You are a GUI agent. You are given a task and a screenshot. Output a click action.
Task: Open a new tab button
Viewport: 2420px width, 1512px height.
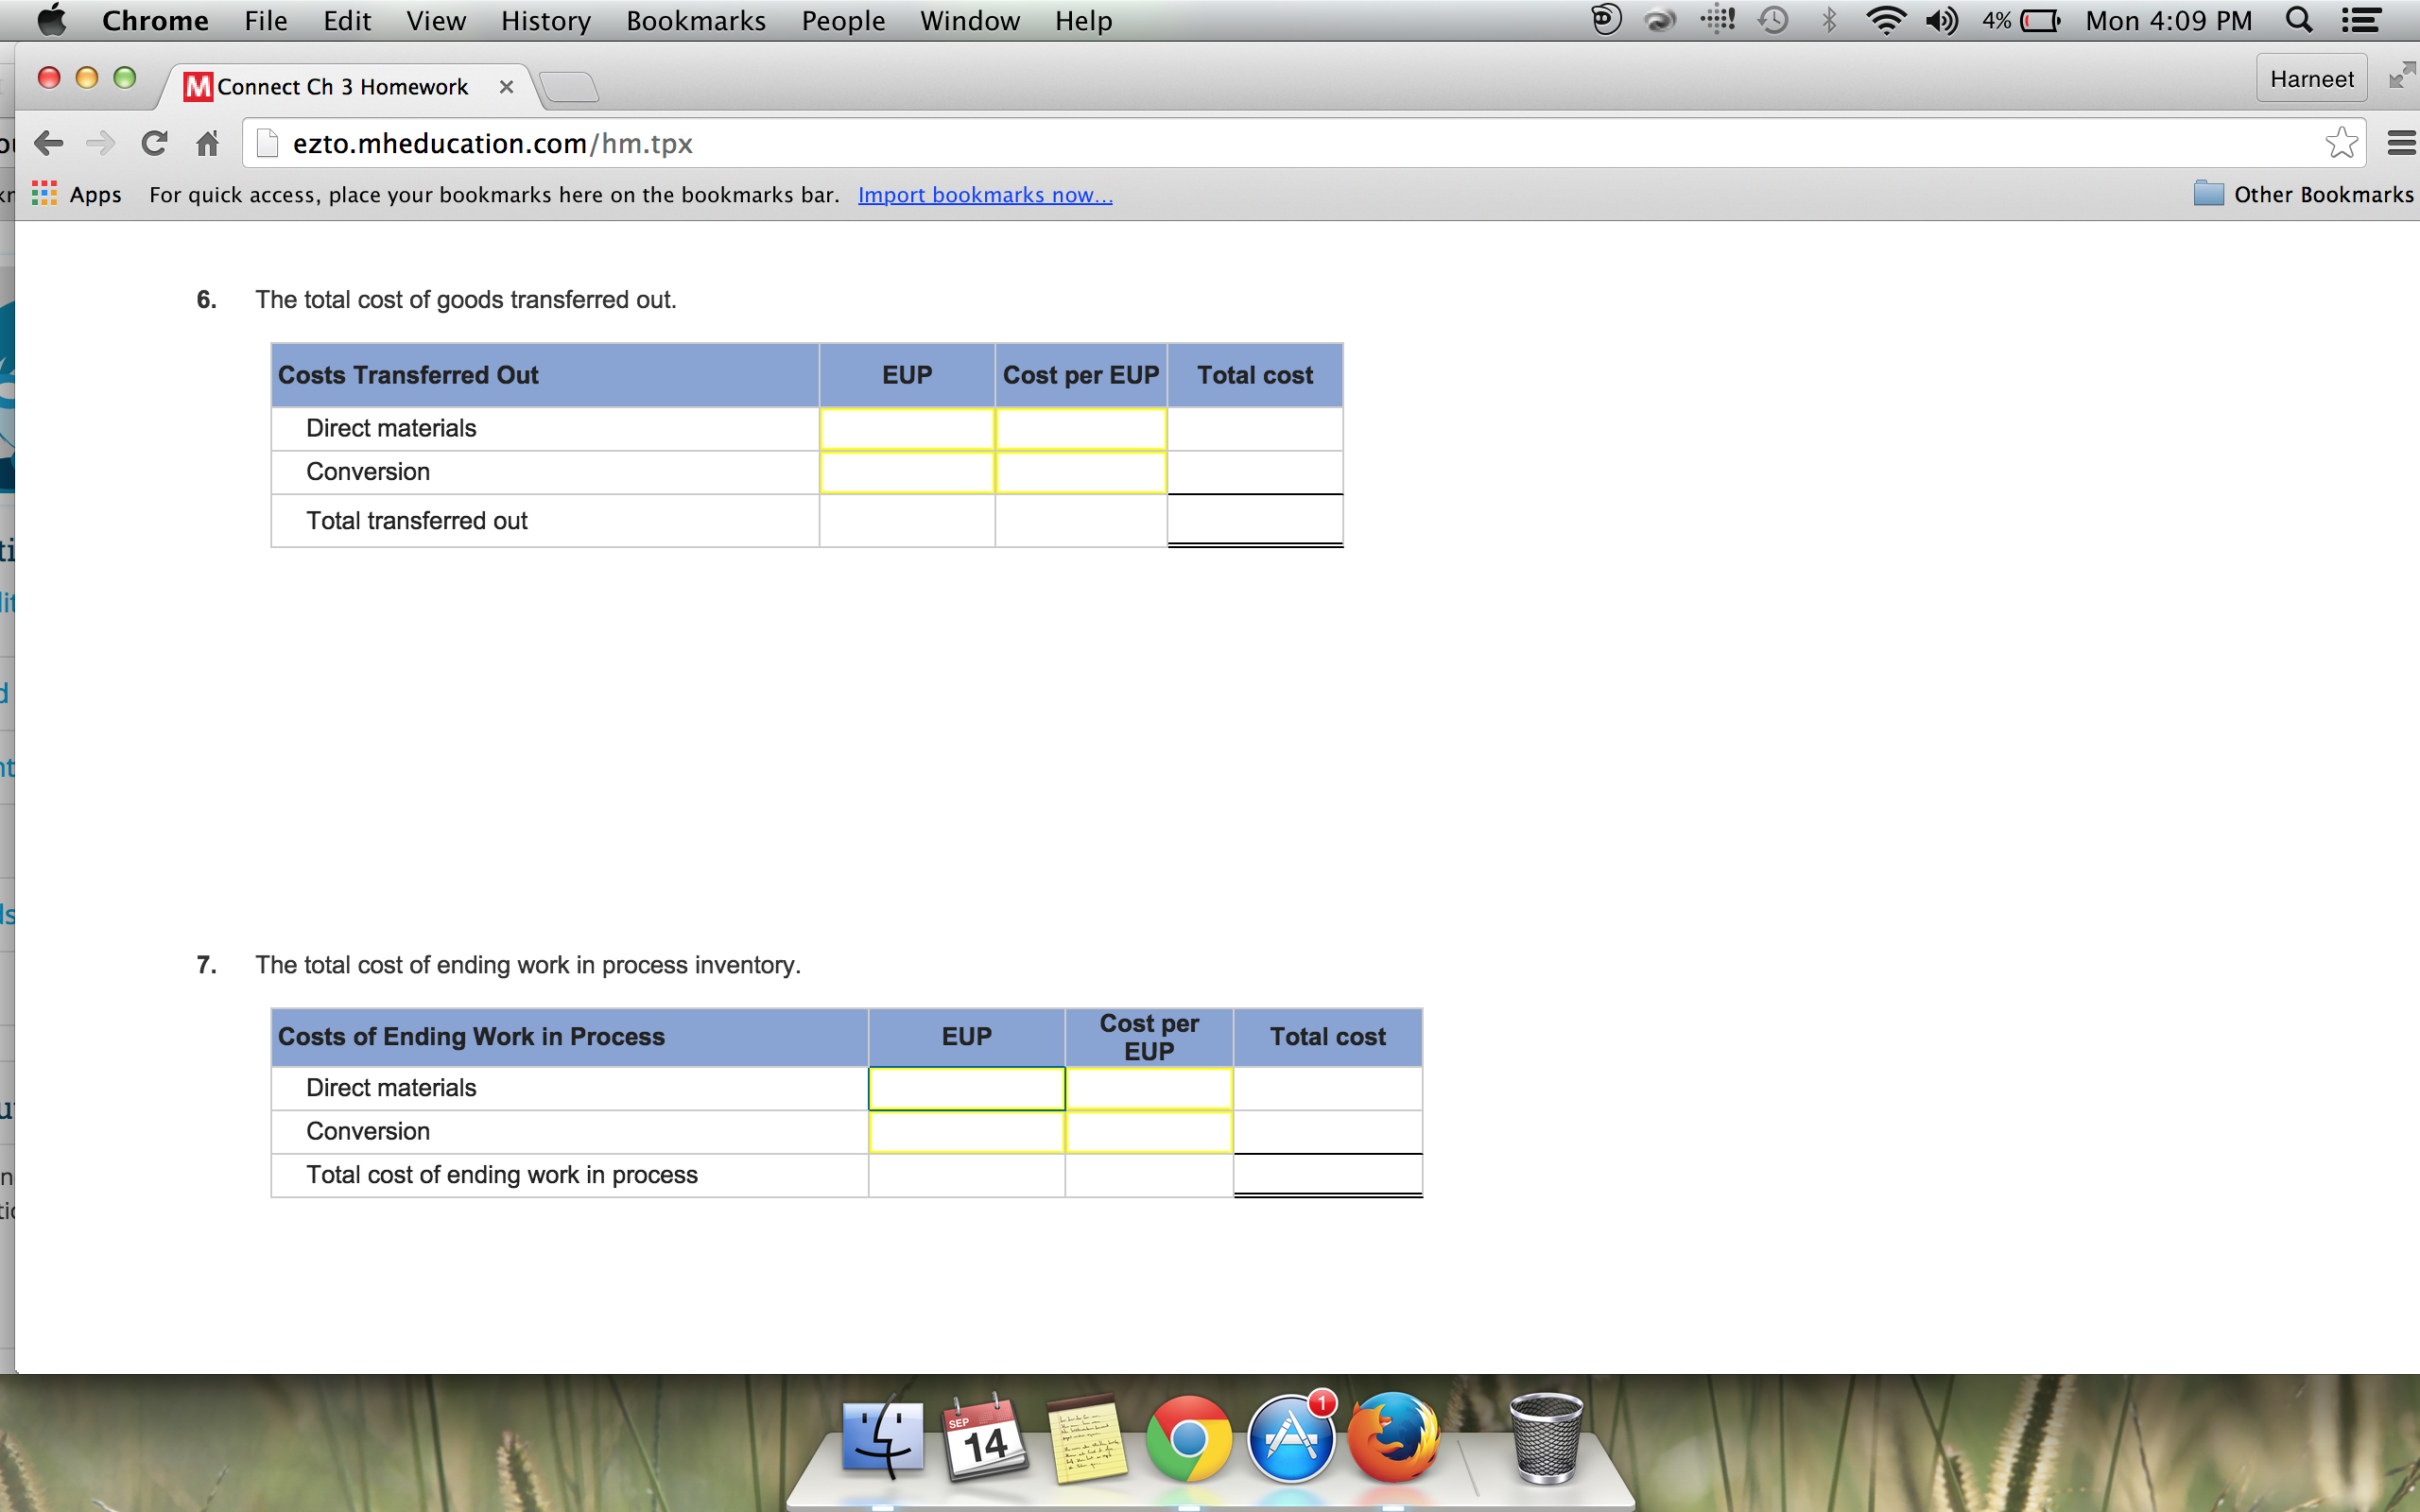(570, 88)
